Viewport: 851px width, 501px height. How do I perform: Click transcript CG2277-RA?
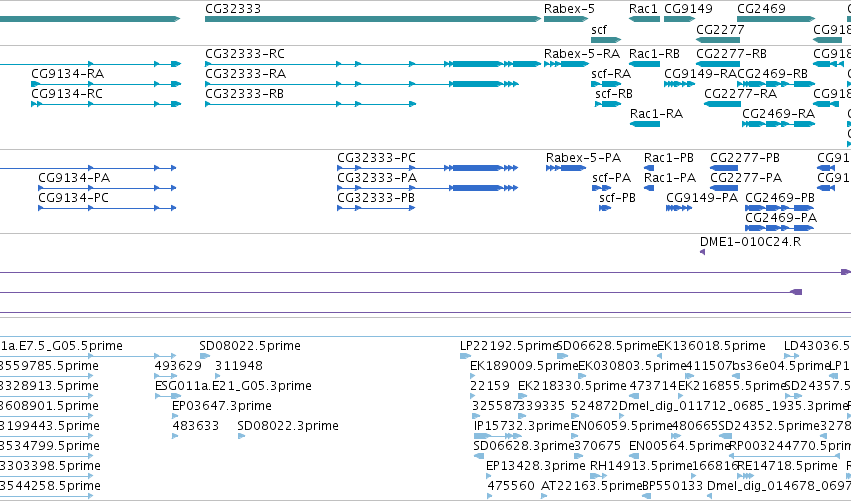(x=722, y=104)
